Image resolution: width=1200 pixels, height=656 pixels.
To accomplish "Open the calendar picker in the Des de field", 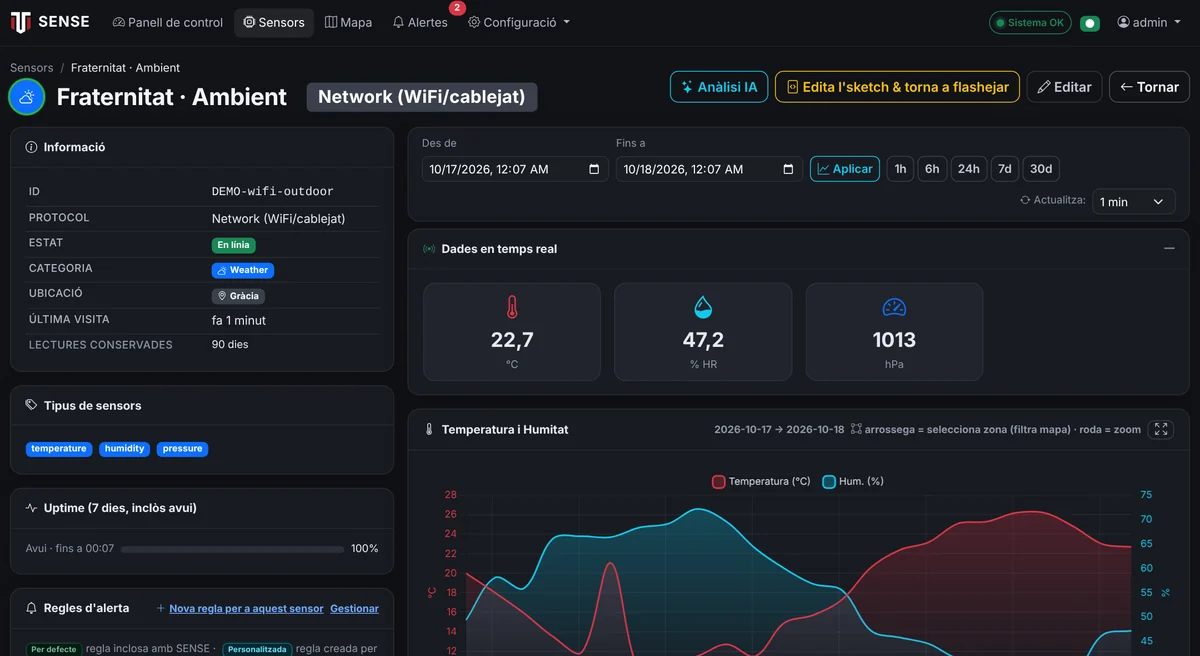I will point(594,169).
